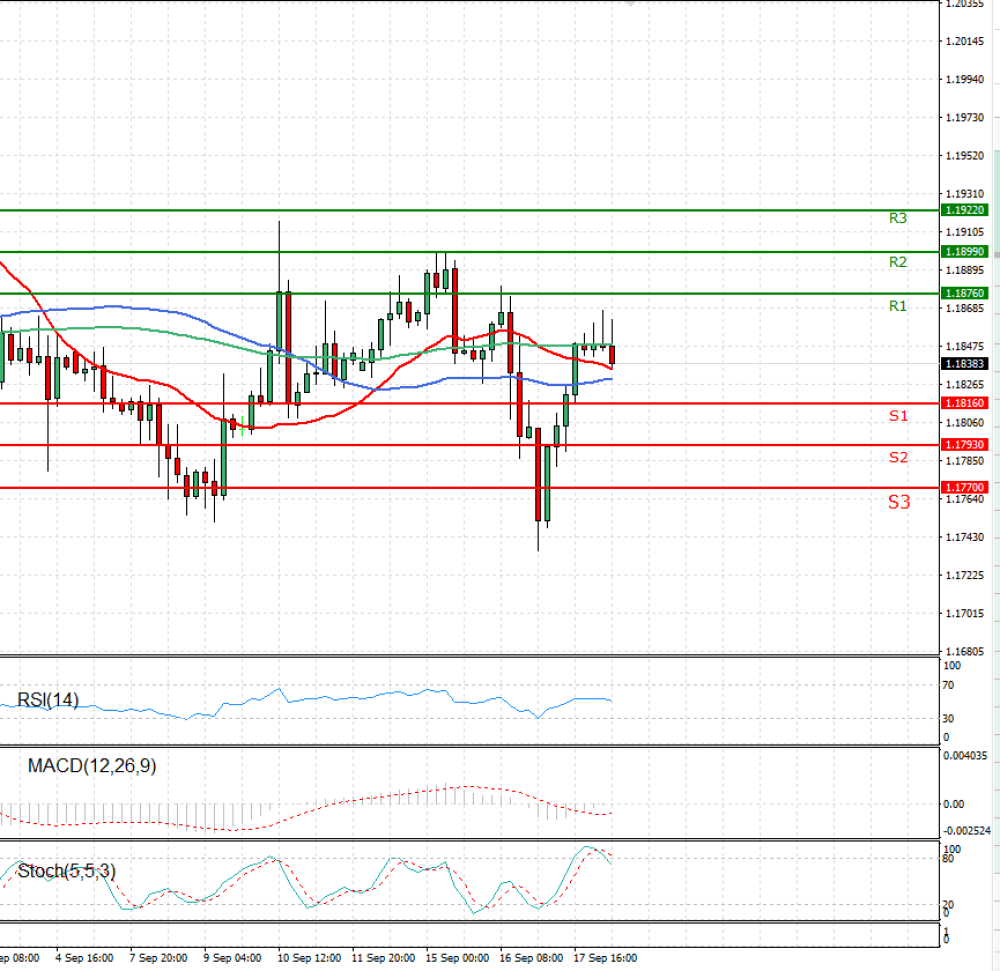Viewport: 1000px width, 971px height.
Task: Click the -0.002524 MACD scale value
Action: (967, 831)
